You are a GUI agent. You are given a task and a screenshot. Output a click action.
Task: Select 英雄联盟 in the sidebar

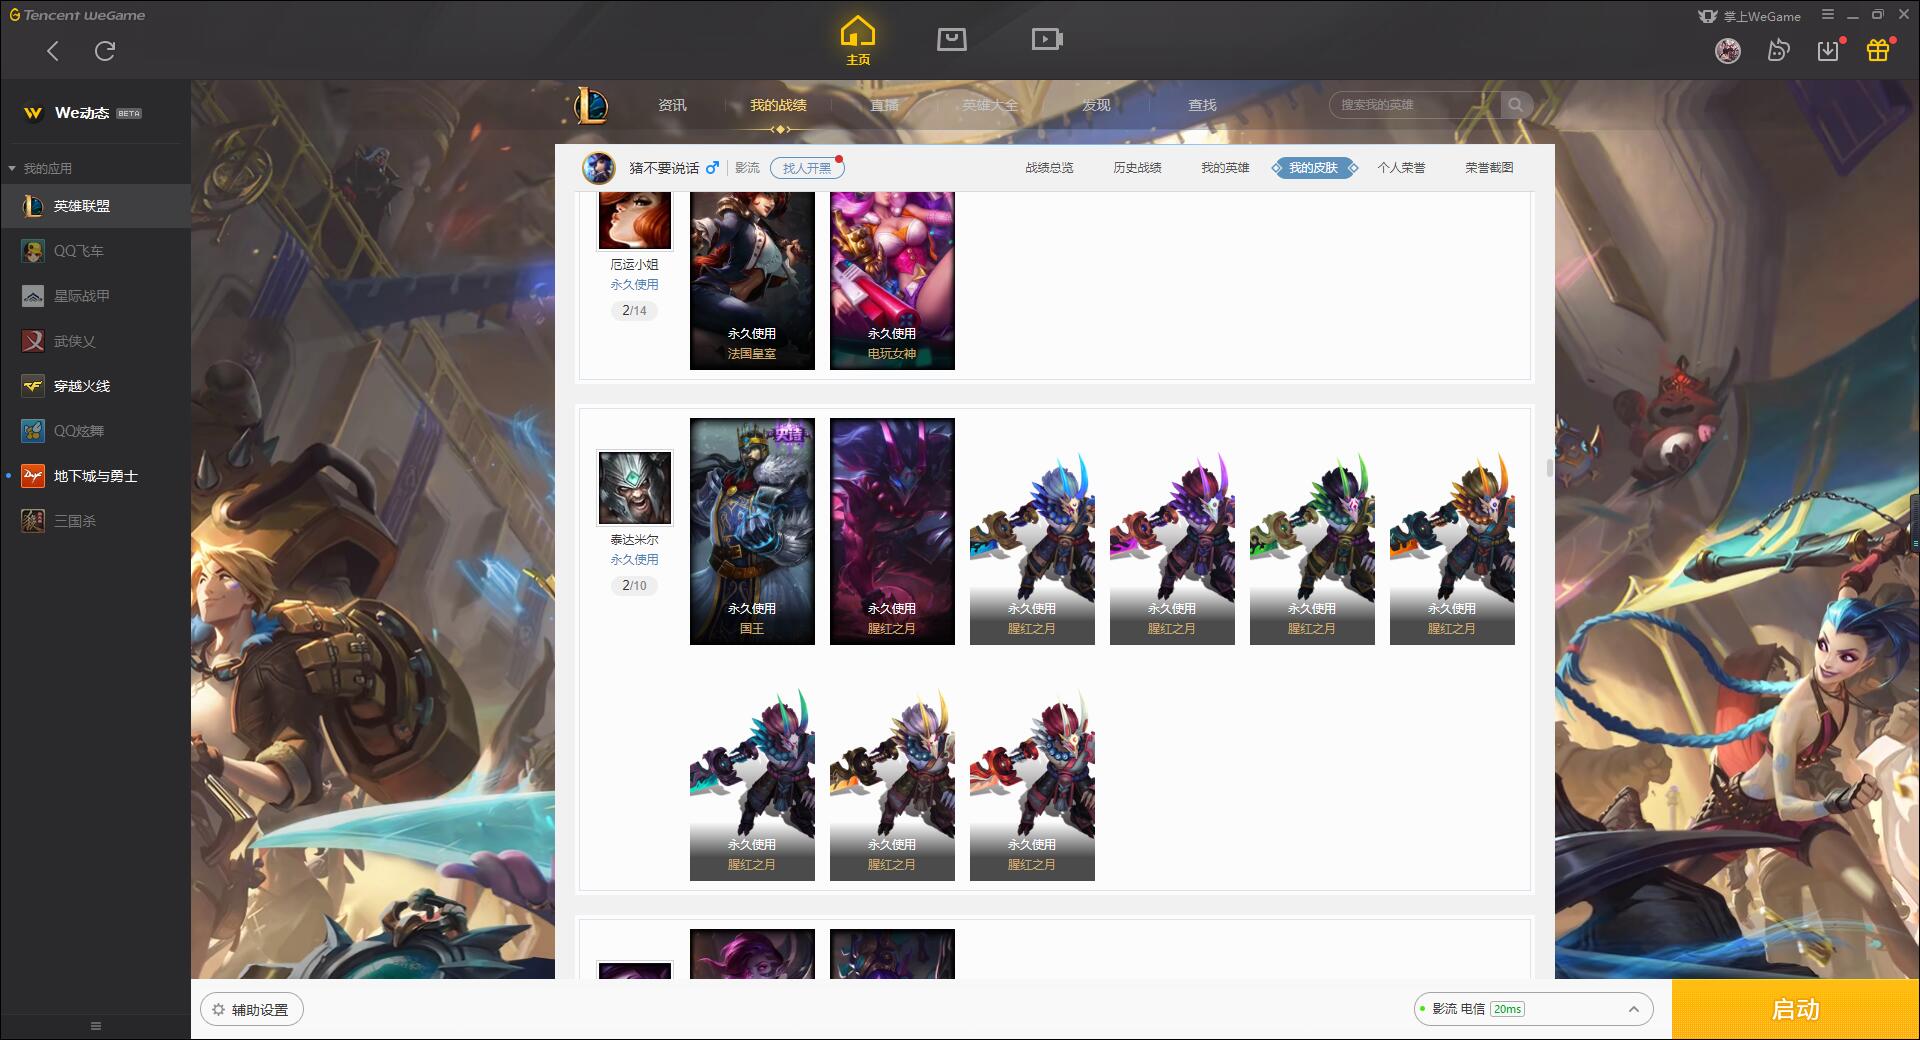[95, 206]
